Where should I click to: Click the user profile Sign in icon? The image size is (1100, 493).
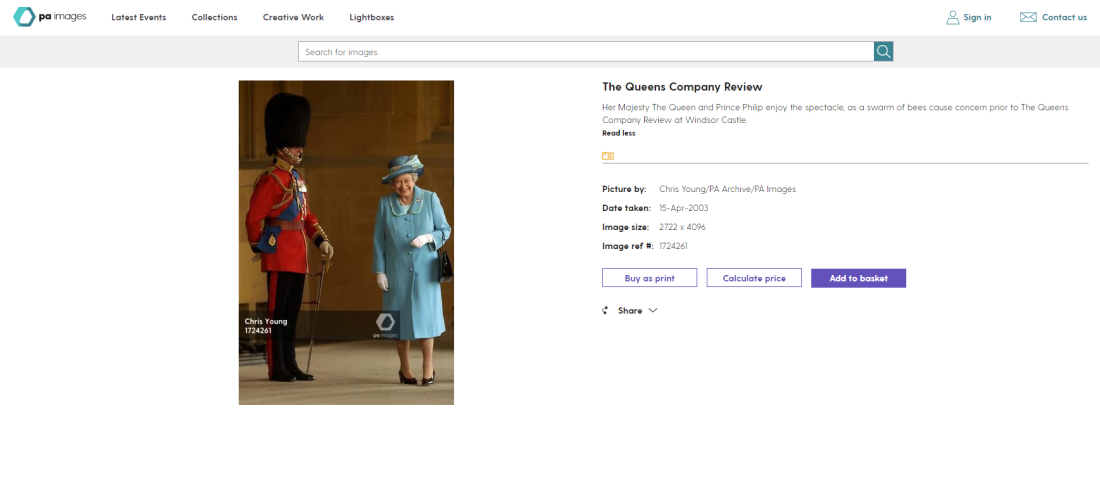tap(952, 18)
